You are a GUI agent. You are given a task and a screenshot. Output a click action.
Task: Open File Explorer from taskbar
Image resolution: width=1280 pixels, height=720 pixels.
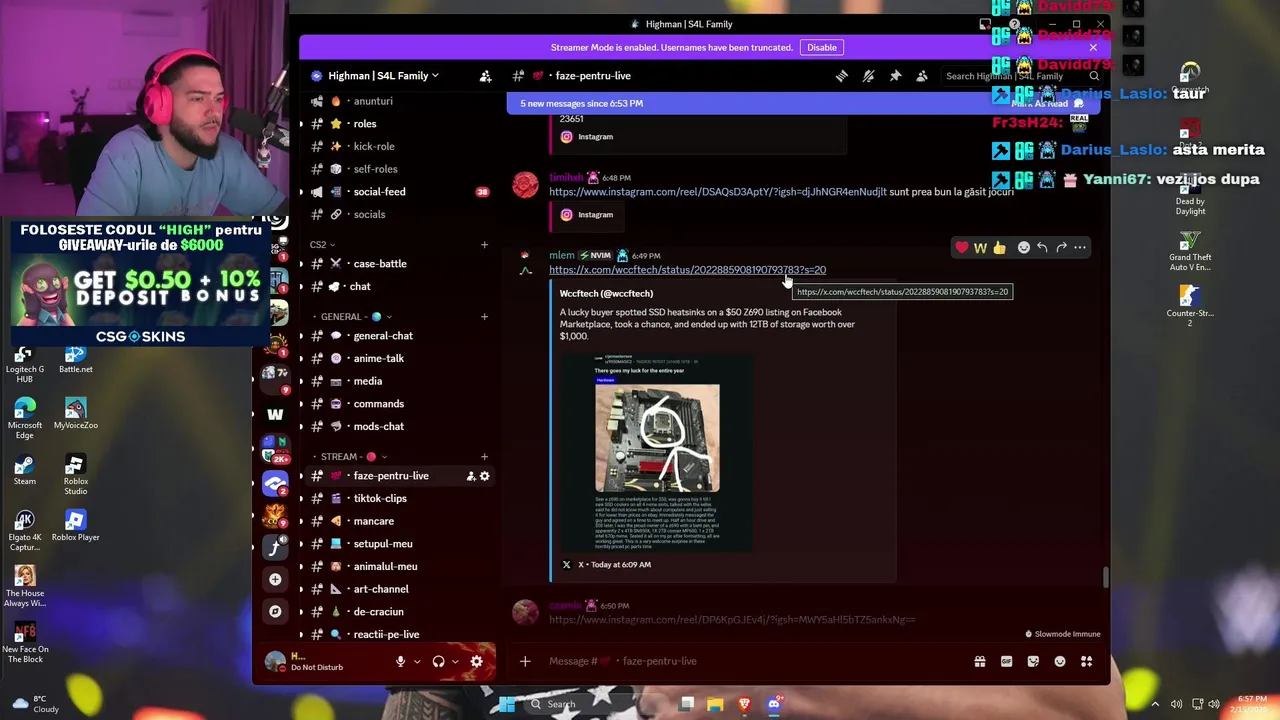click(x=715, y=704)
